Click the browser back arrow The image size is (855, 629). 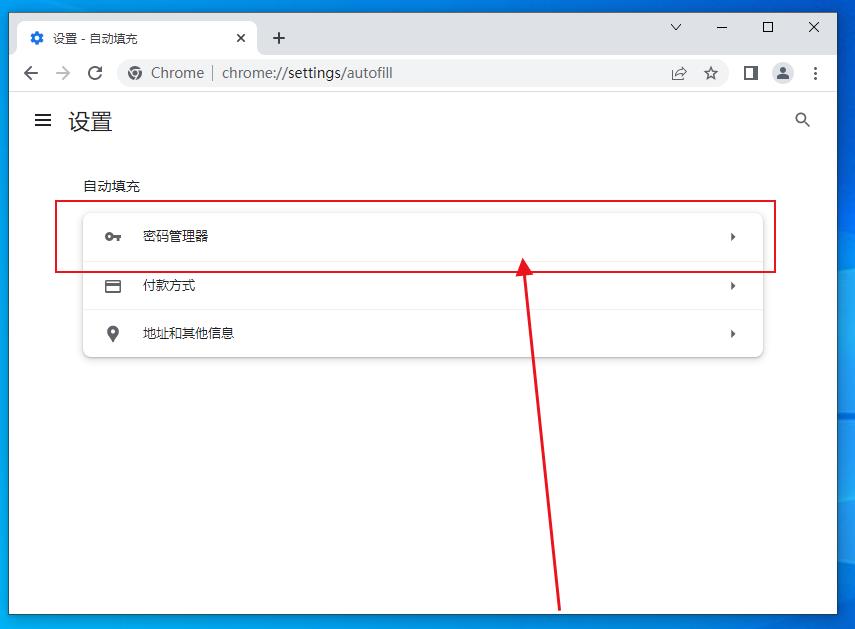[31, 73]
